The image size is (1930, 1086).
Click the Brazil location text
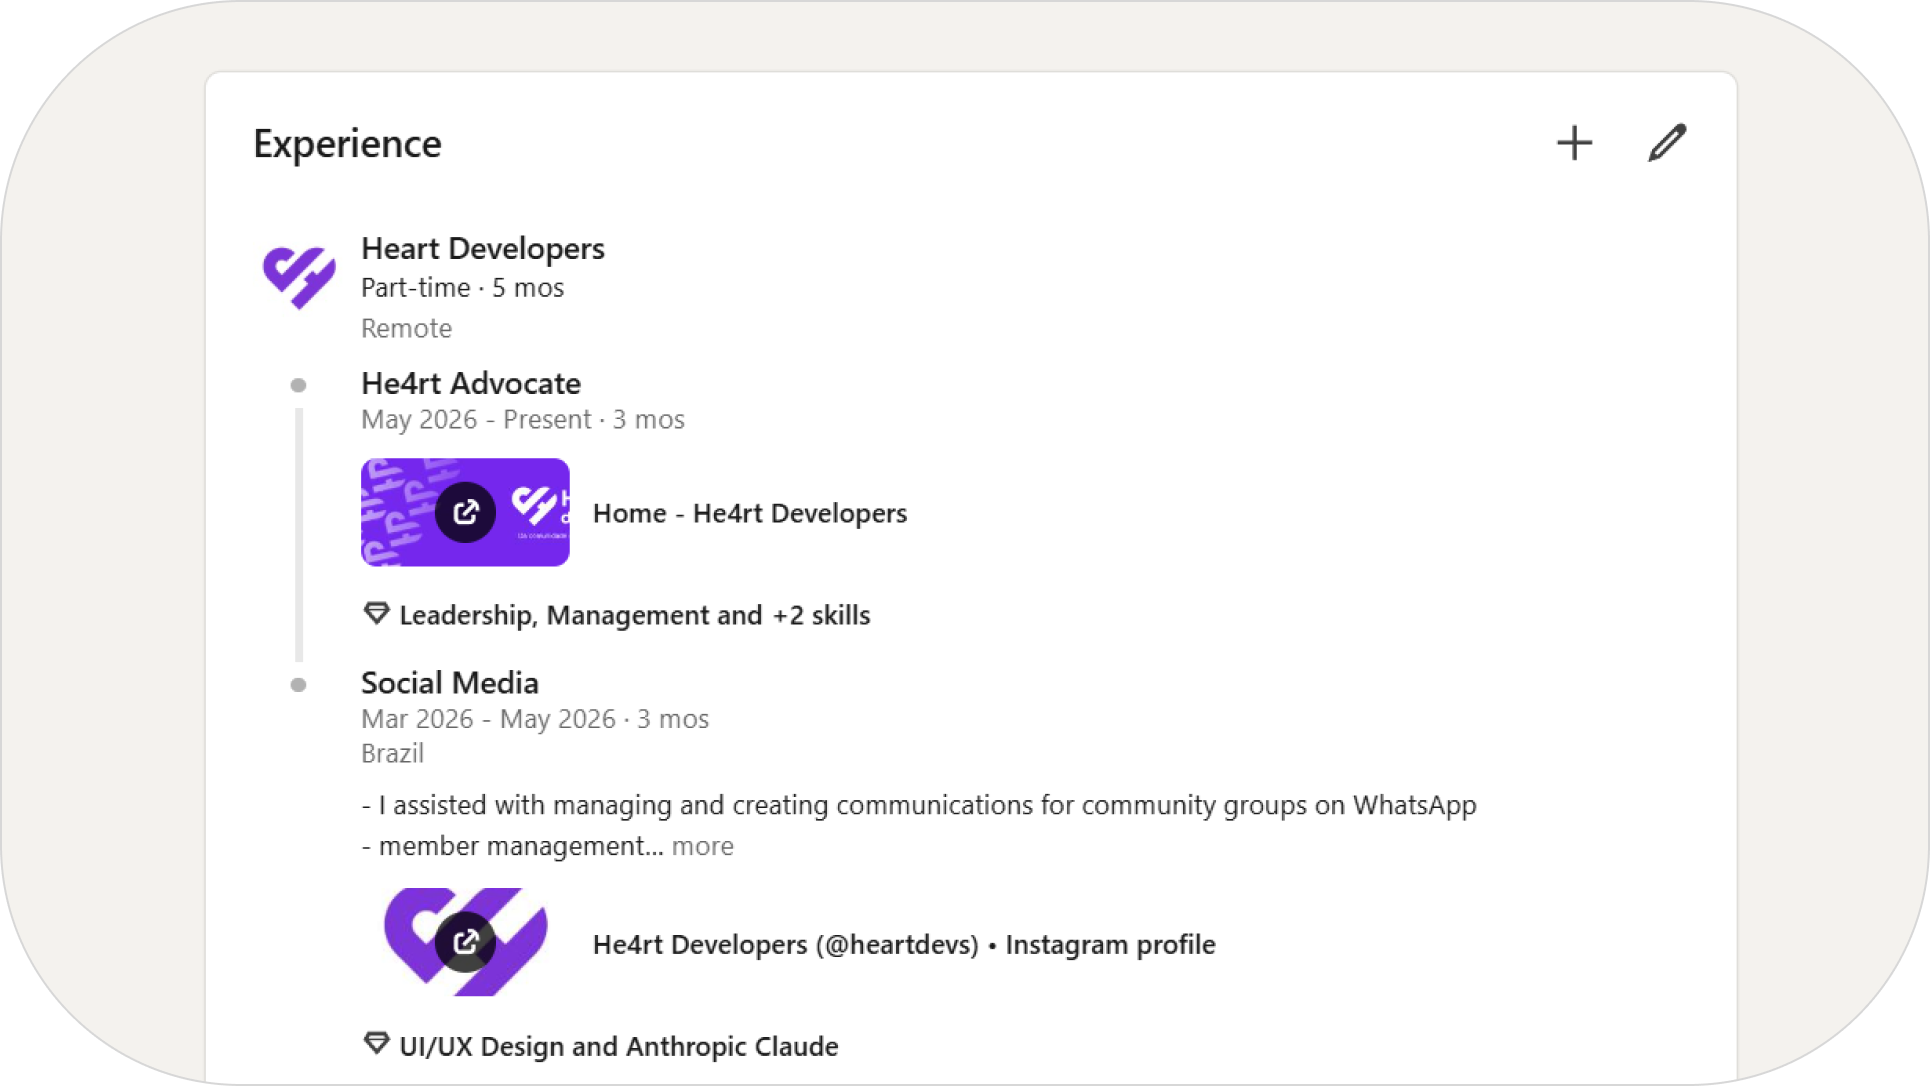[x=392, y=753]
